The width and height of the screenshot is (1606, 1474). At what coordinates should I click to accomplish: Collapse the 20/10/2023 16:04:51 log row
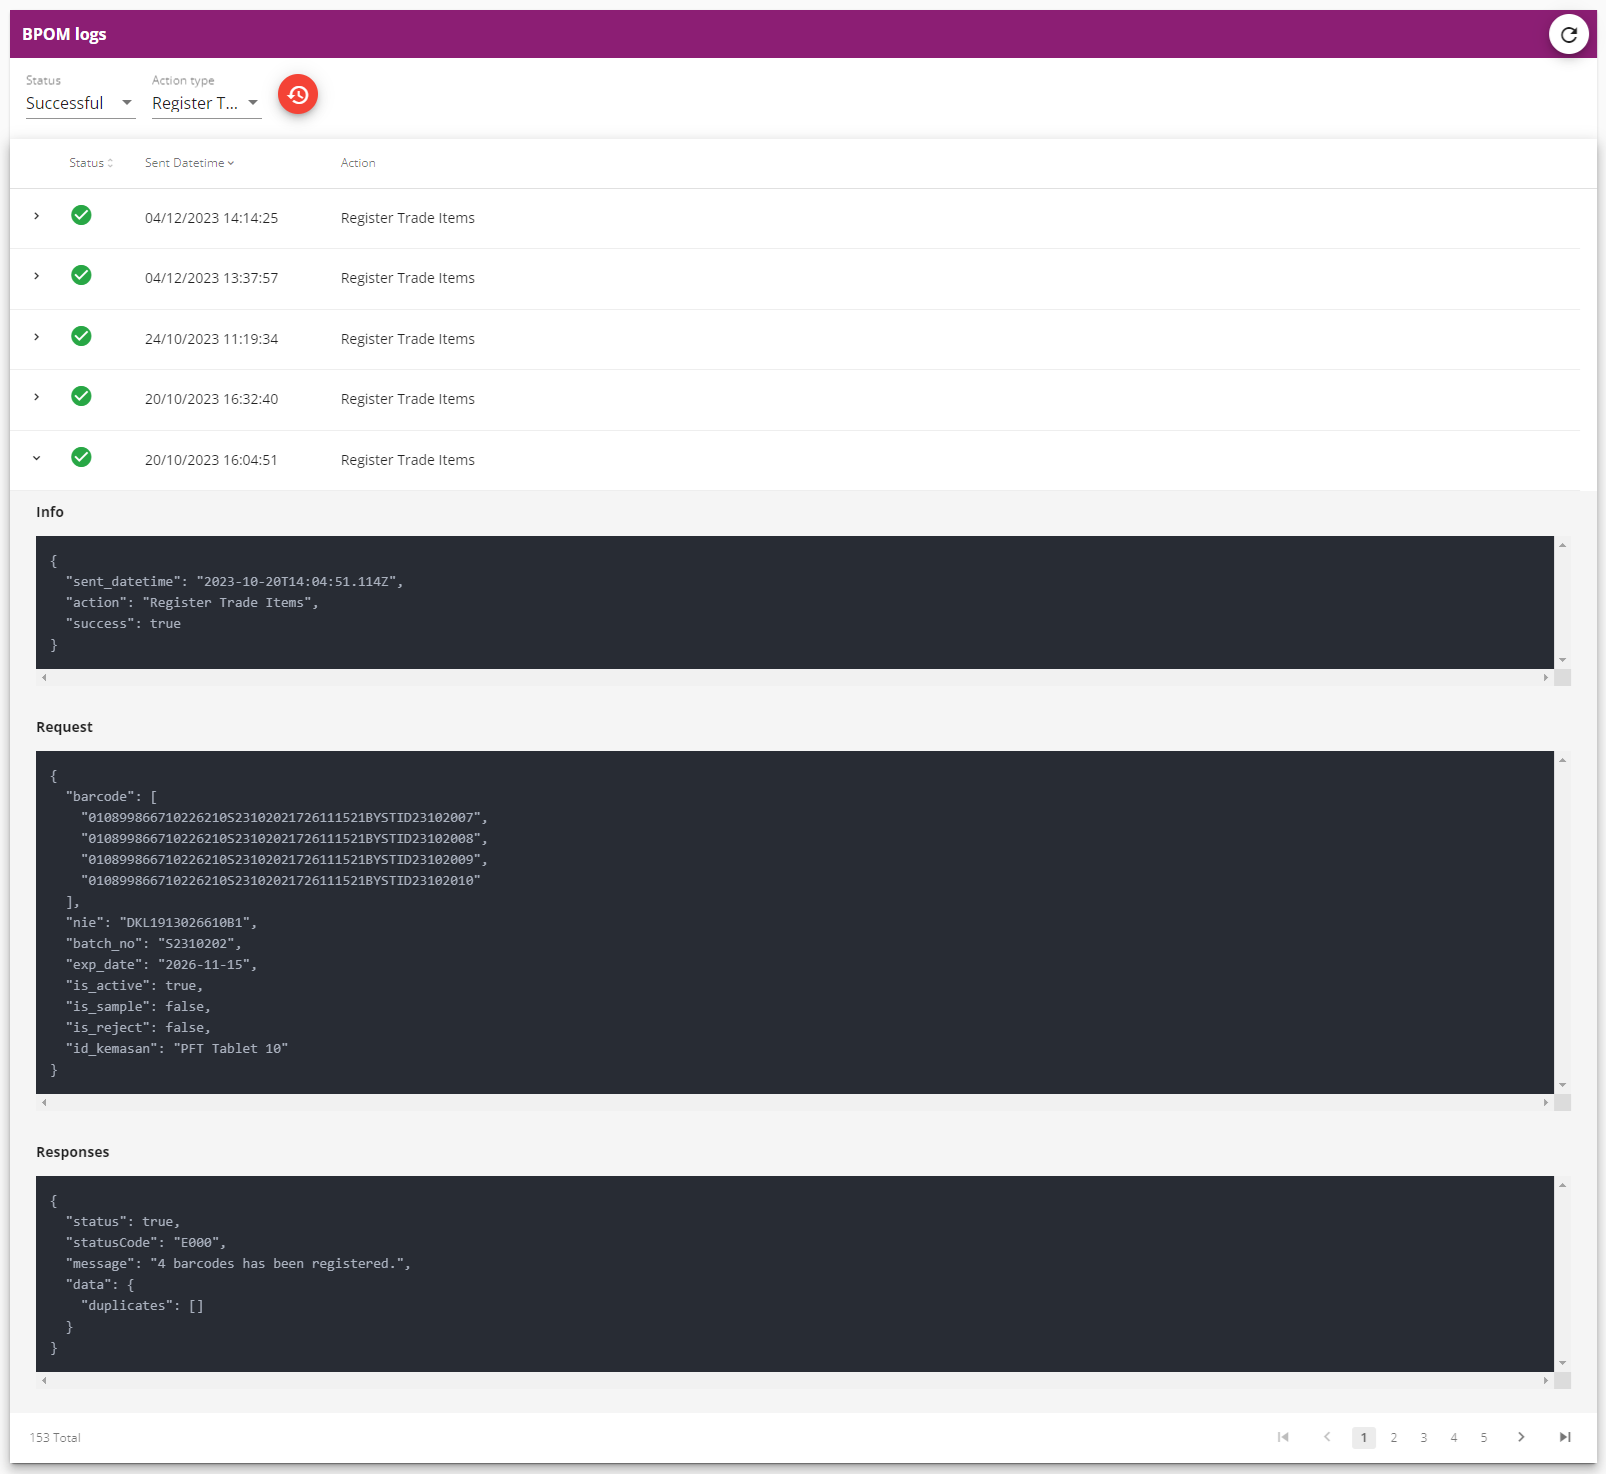pos(37,458)
